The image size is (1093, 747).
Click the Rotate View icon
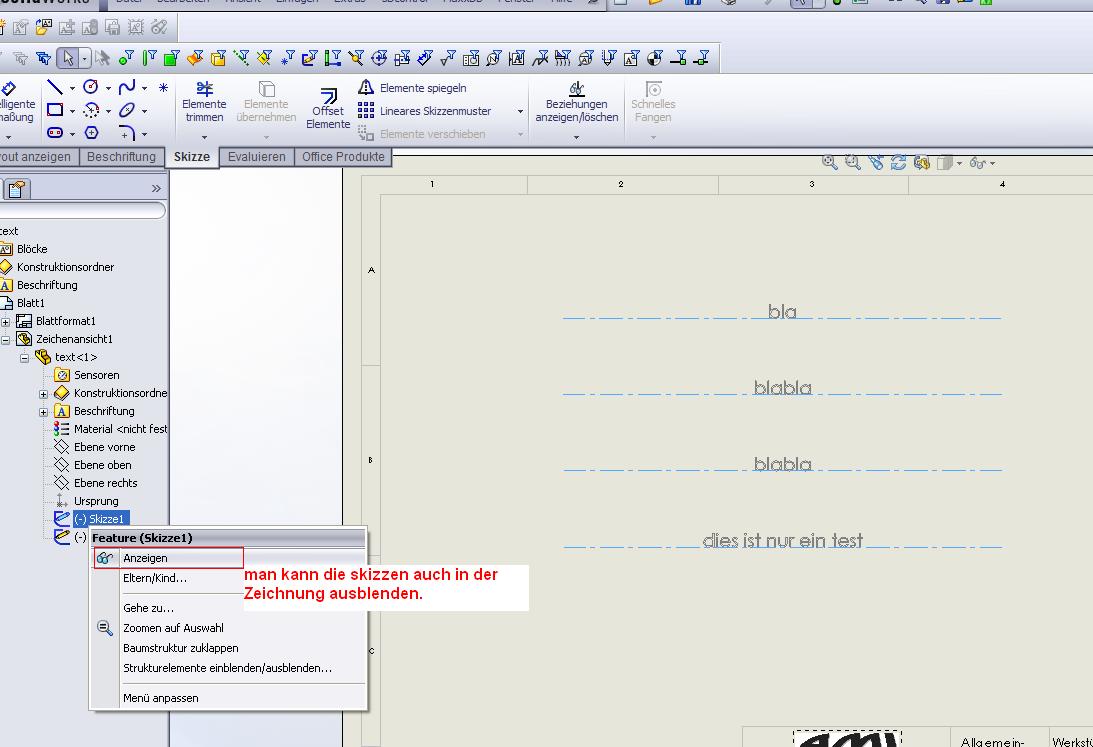(899, 162)
